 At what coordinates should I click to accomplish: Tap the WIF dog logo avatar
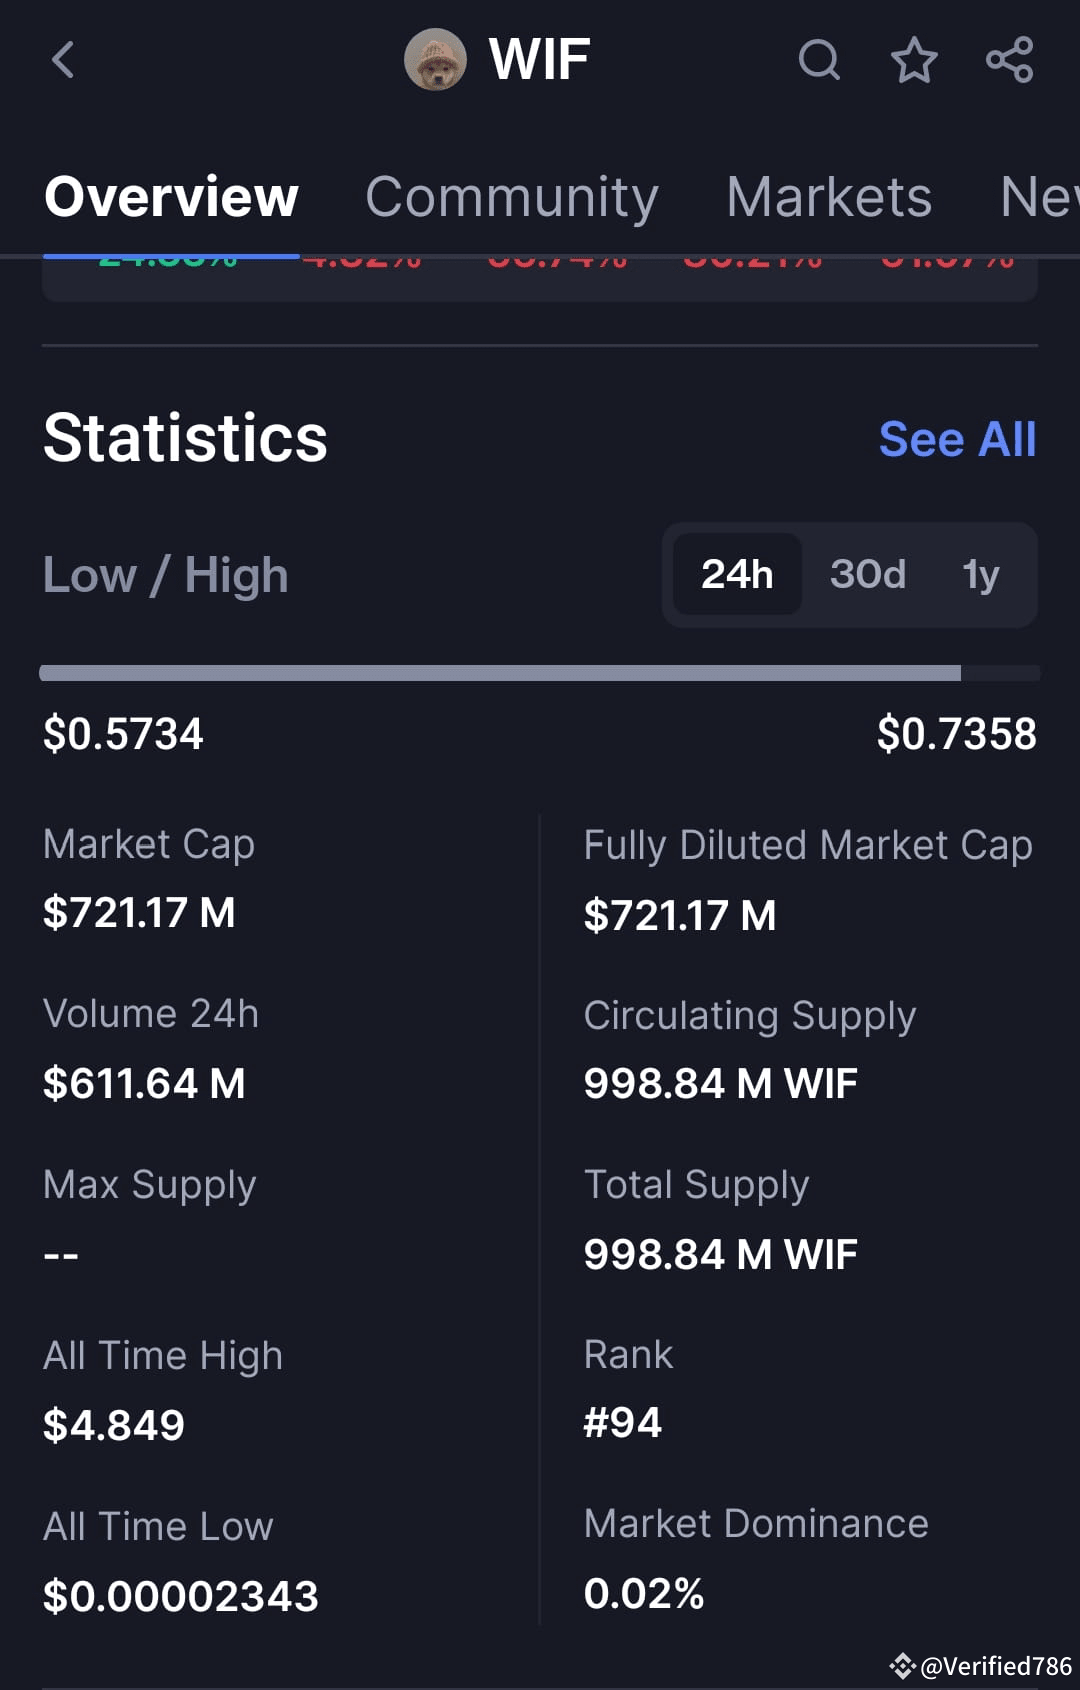(435, 60)
